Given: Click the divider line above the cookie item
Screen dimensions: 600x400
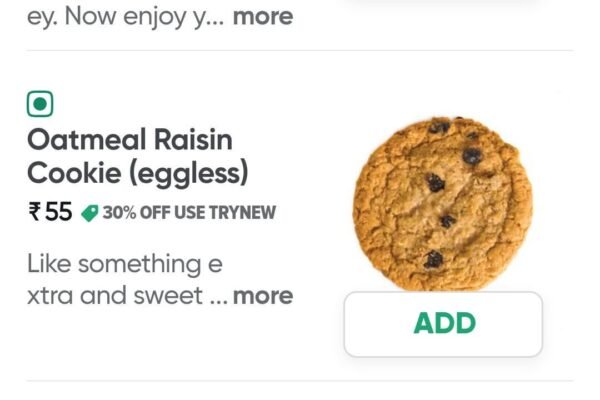Looking at the screenshot, I should (300, 51).
